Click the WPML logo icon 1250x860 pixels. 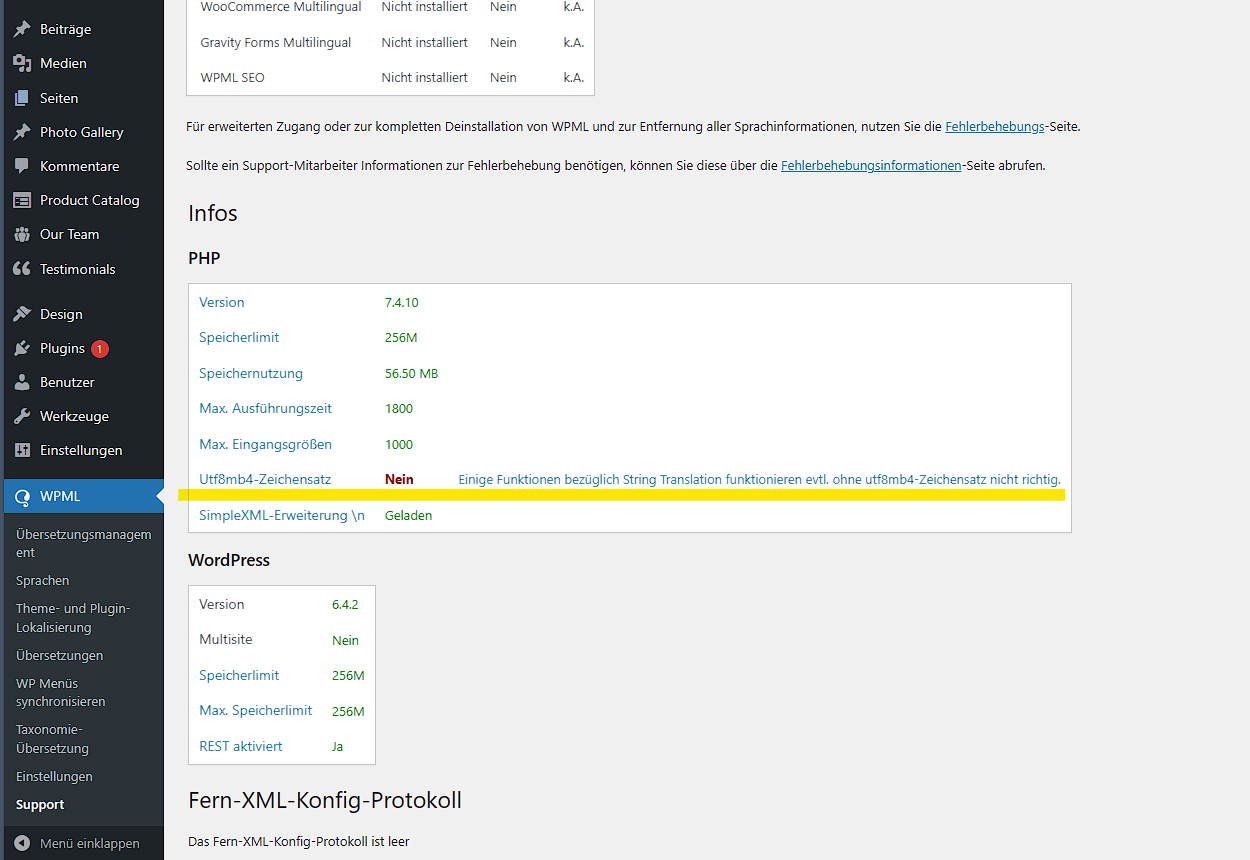coord(22,497)
